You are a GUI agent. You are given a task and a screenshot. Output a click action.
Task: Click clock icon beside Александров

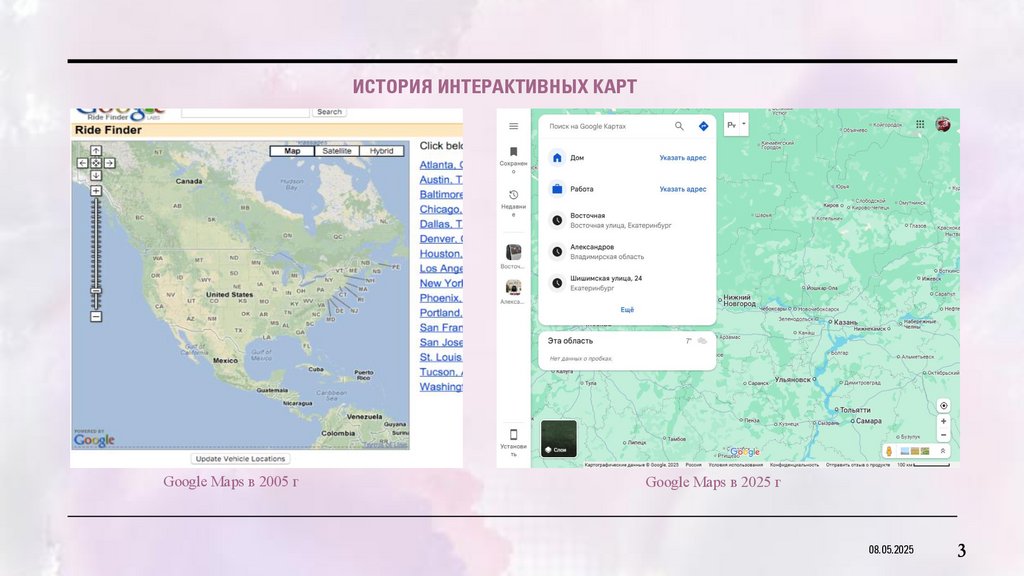click(557, 251)
